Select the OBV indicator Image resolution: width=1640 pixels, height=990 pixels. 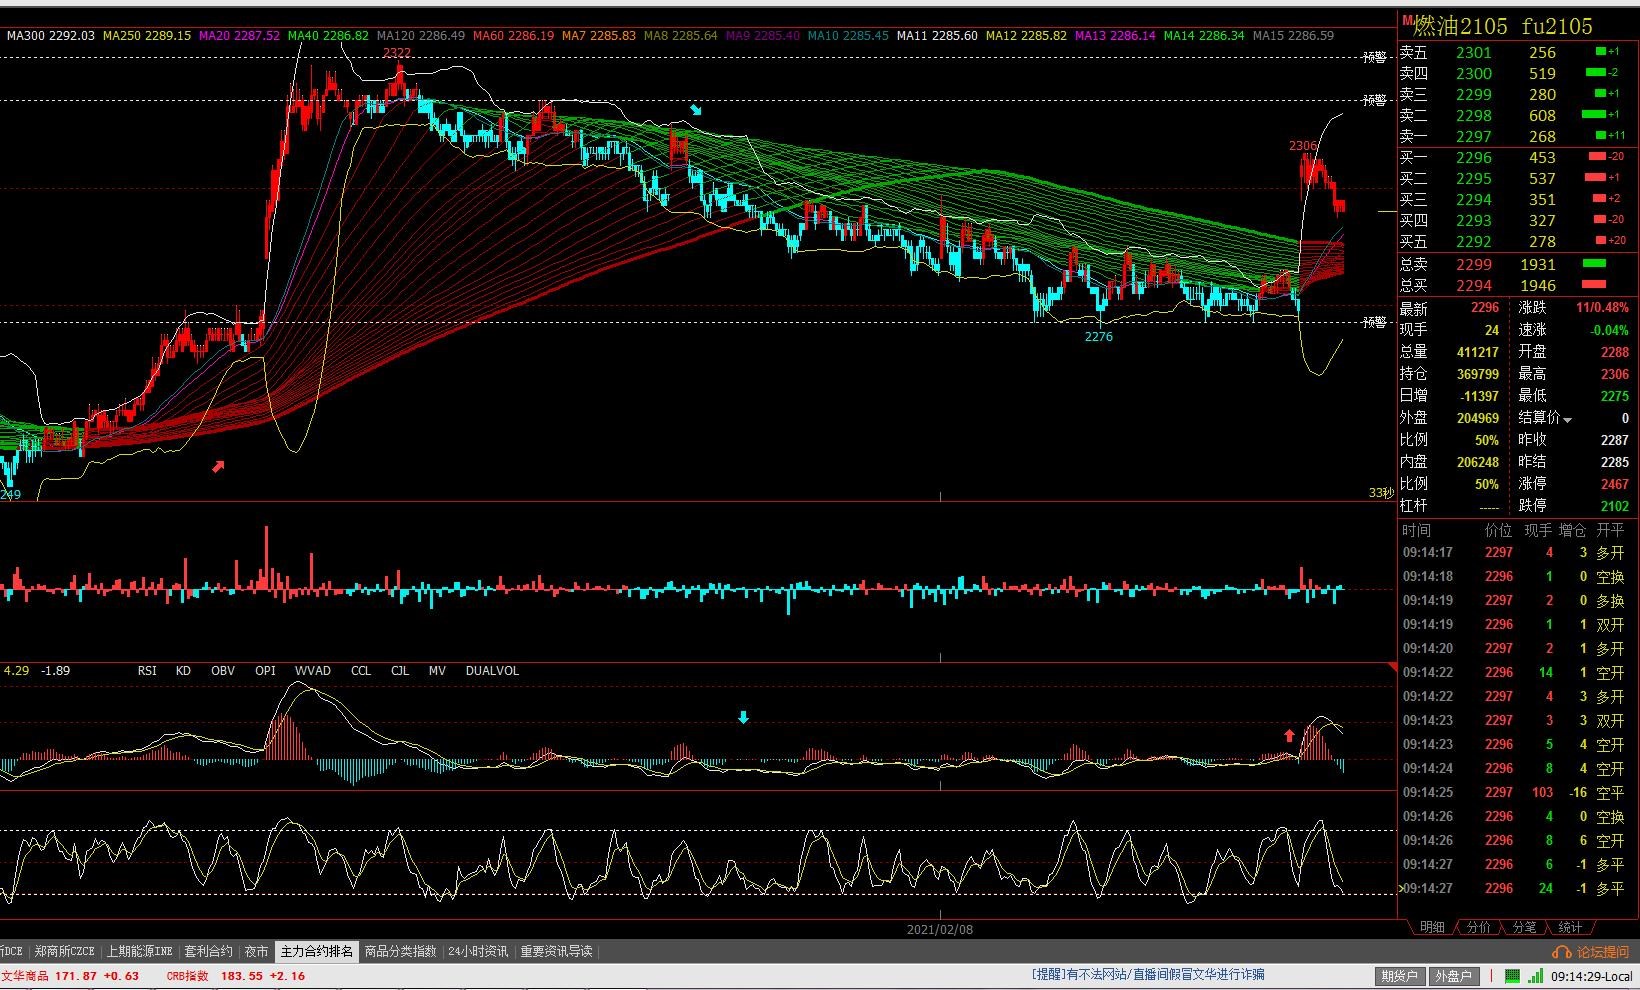coord(223,671)
